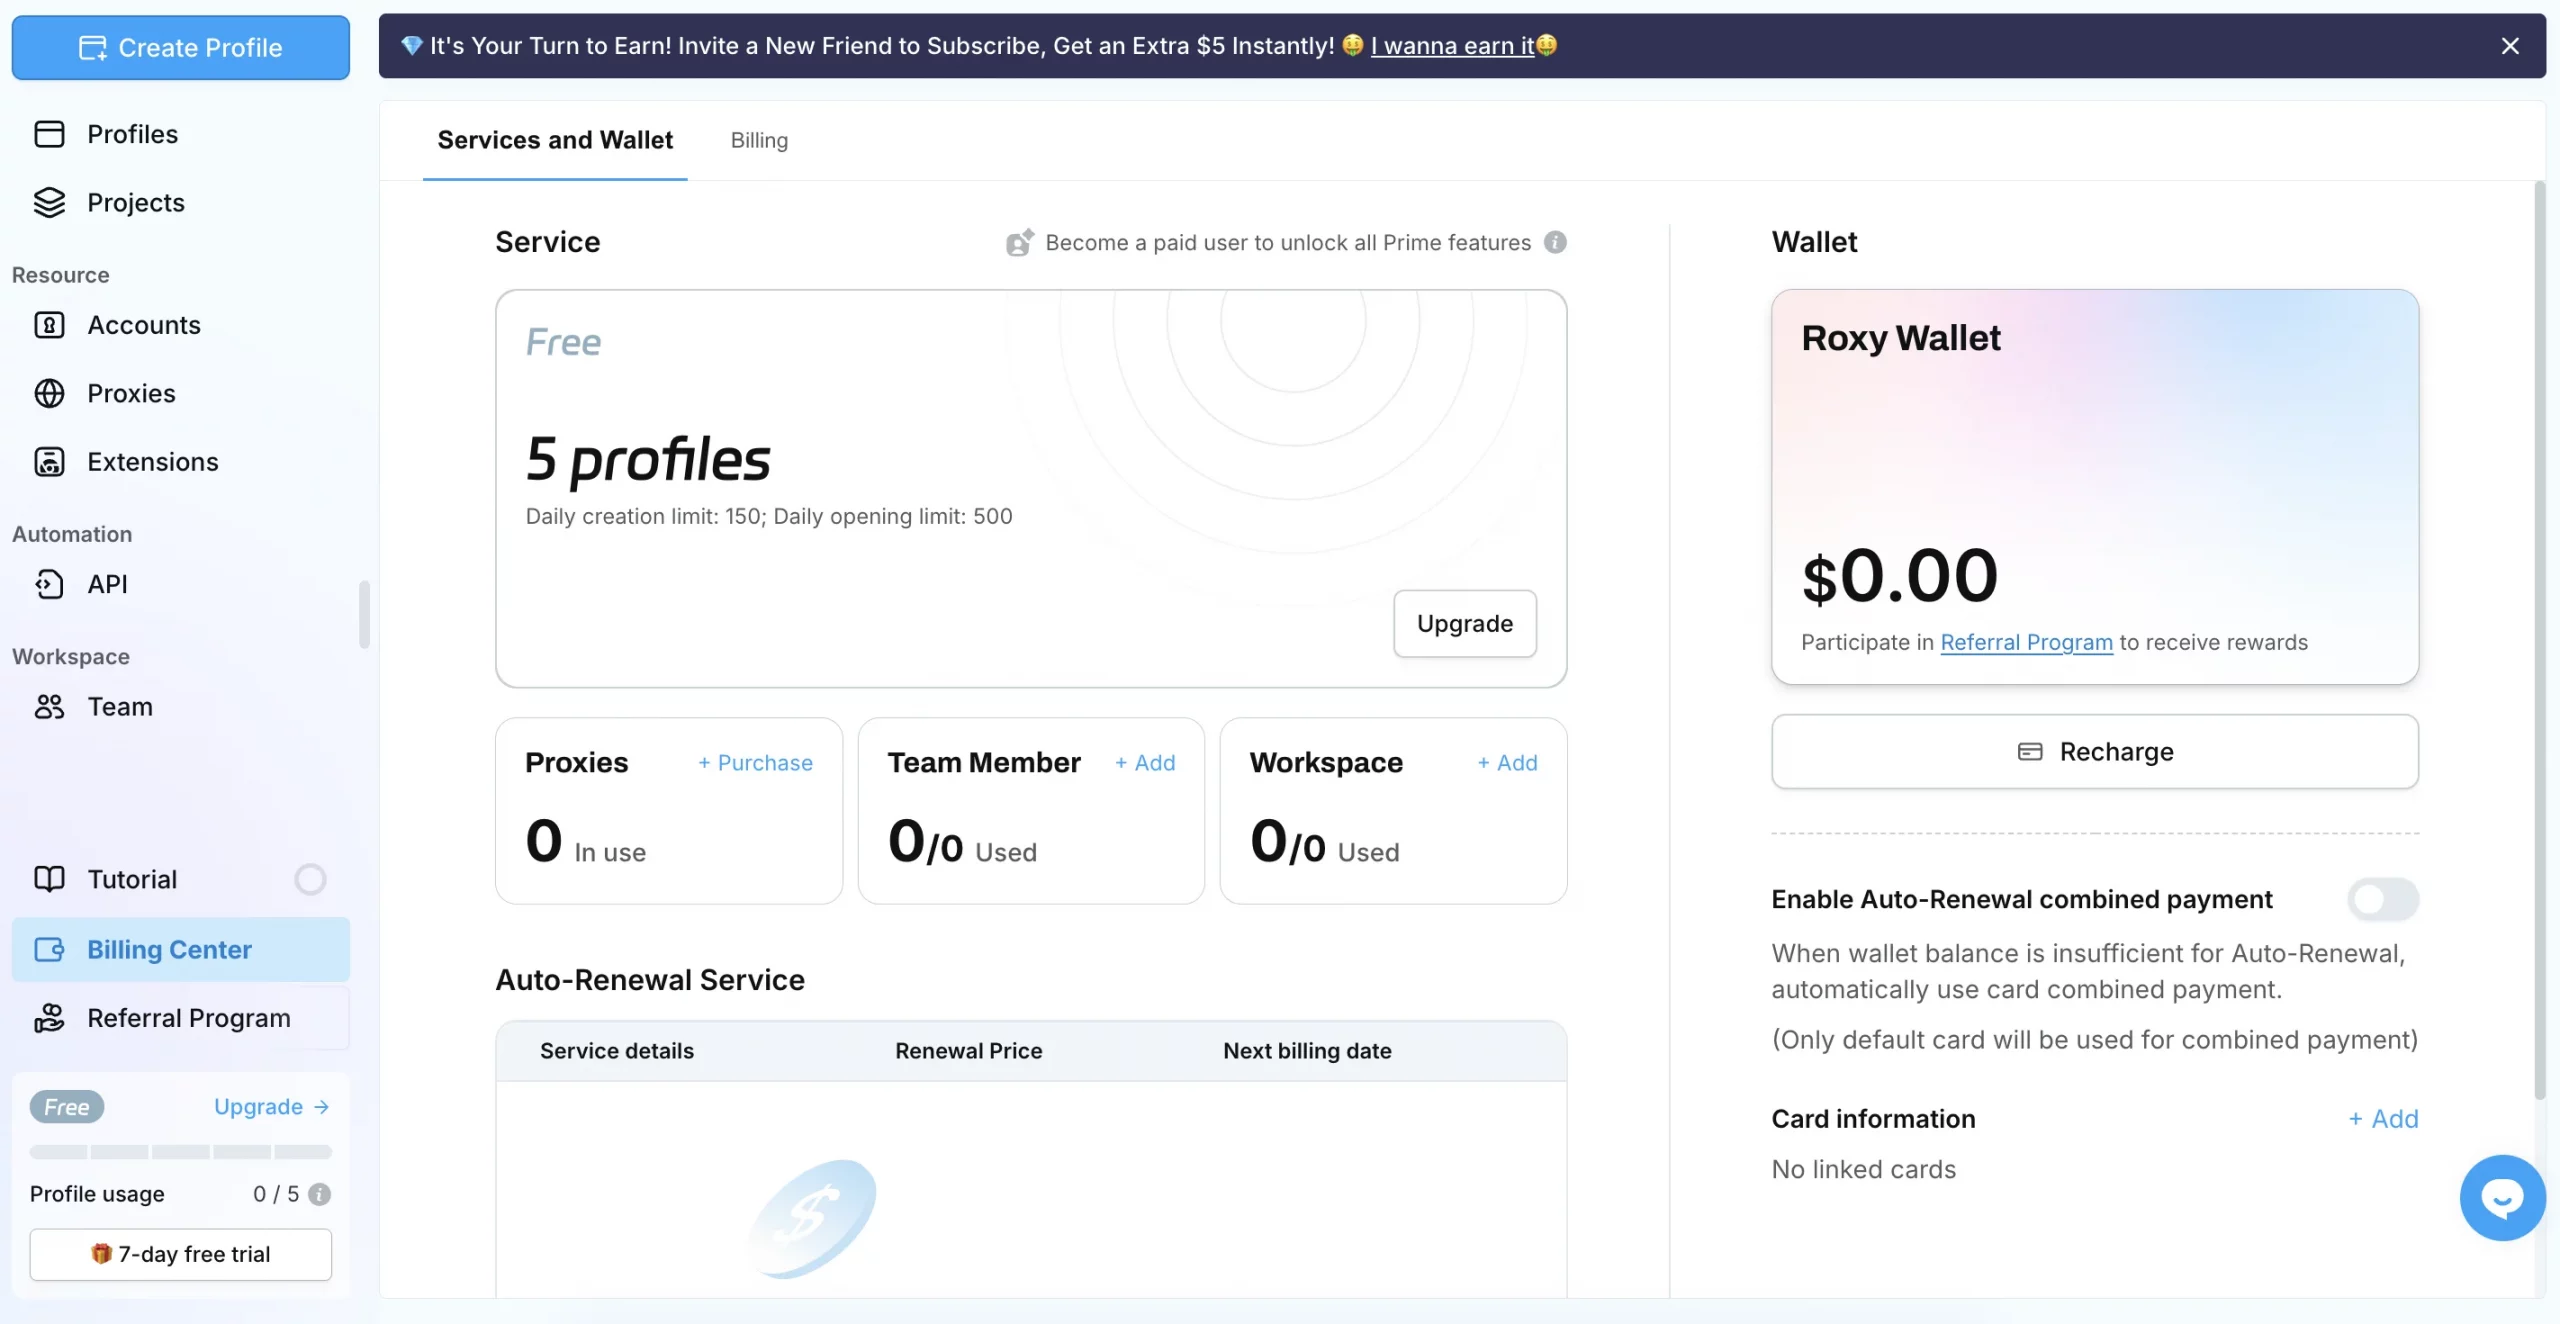Click the Recharge wallet button
This screenshot has width=2560, height=1324.
tap(2094, 752)
